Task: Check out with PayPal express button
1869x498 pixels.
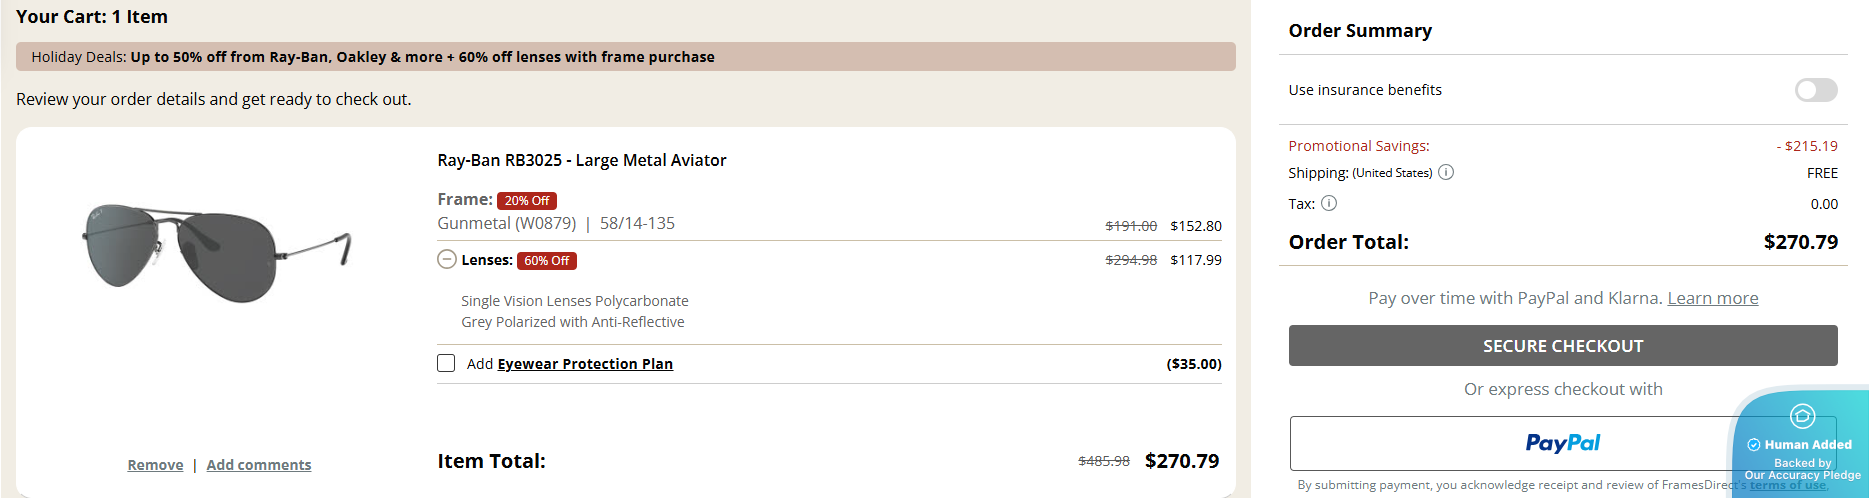Action: (1510, 443)
